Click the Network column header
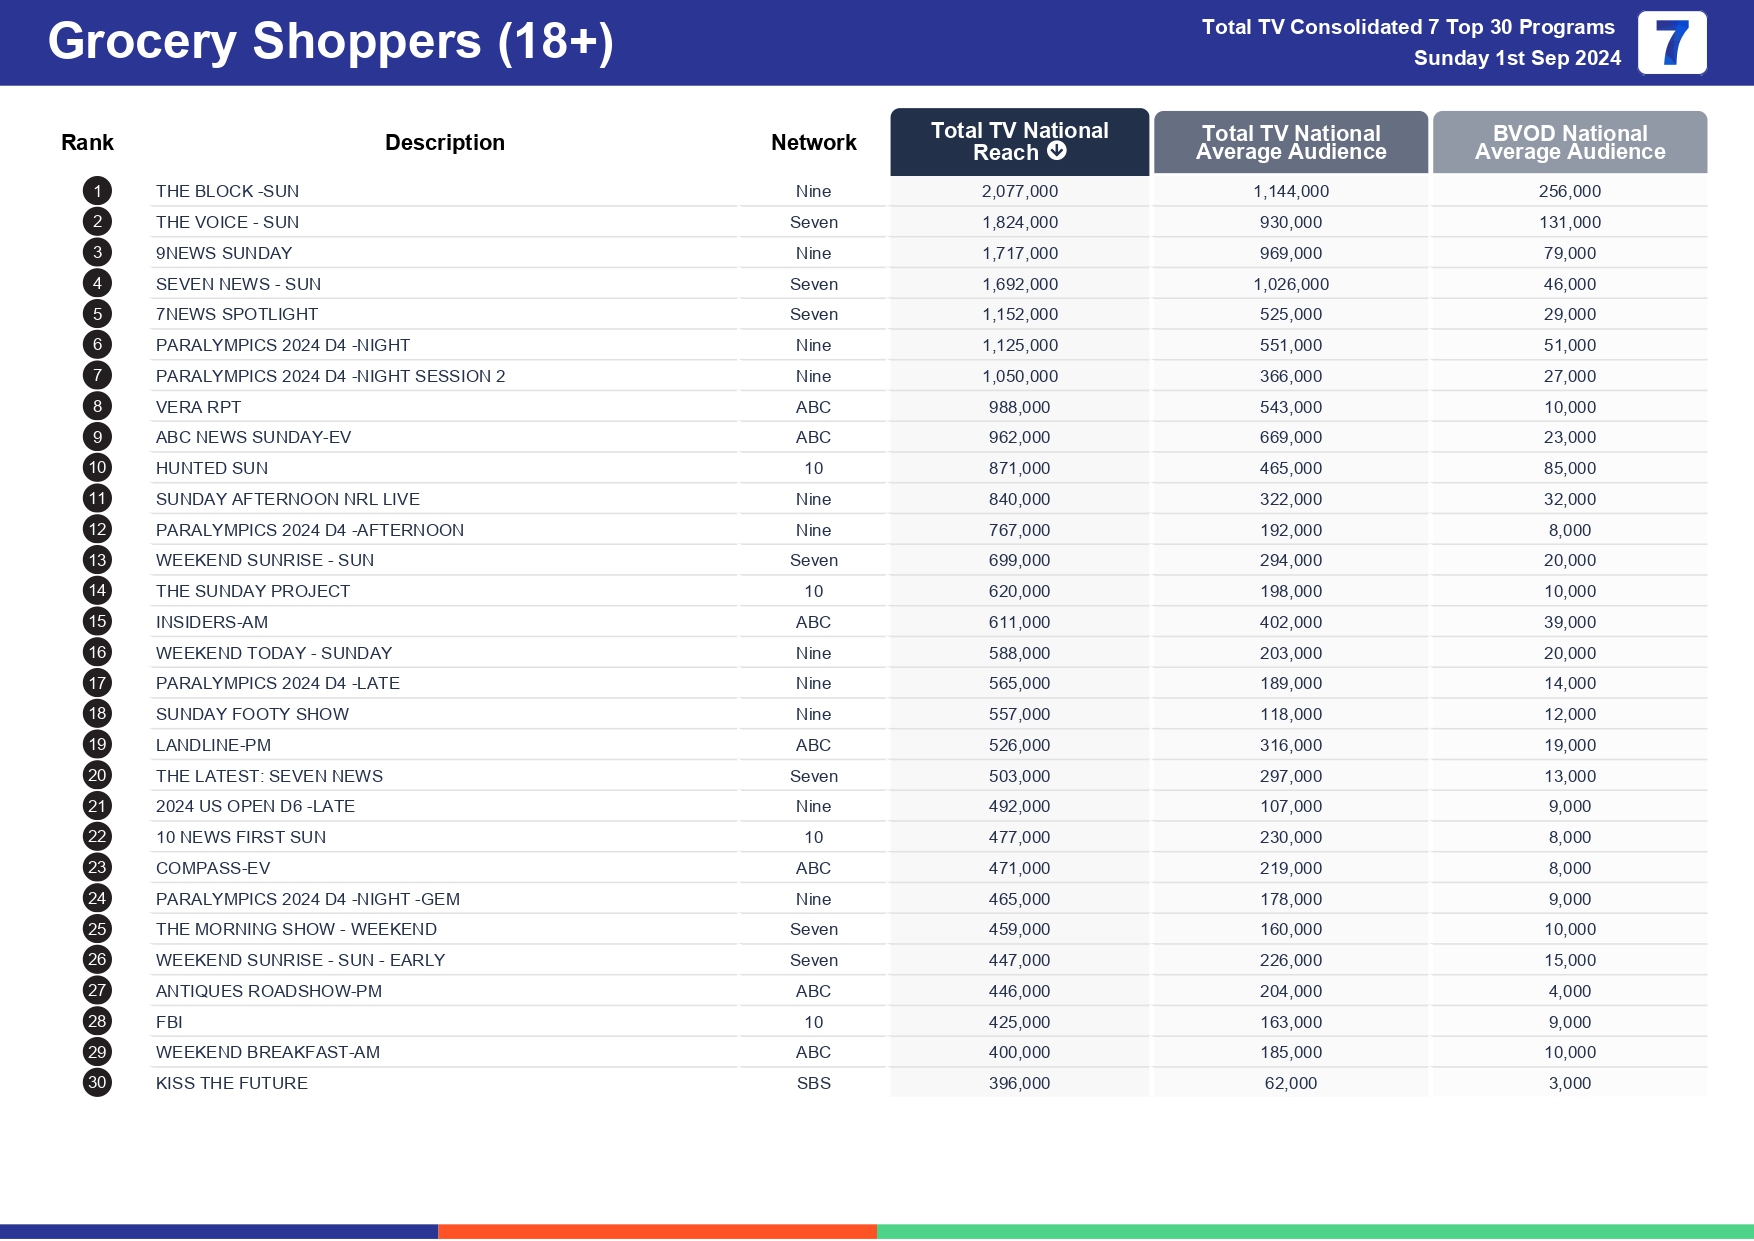 pyautogui.click(x=813, y=143)
